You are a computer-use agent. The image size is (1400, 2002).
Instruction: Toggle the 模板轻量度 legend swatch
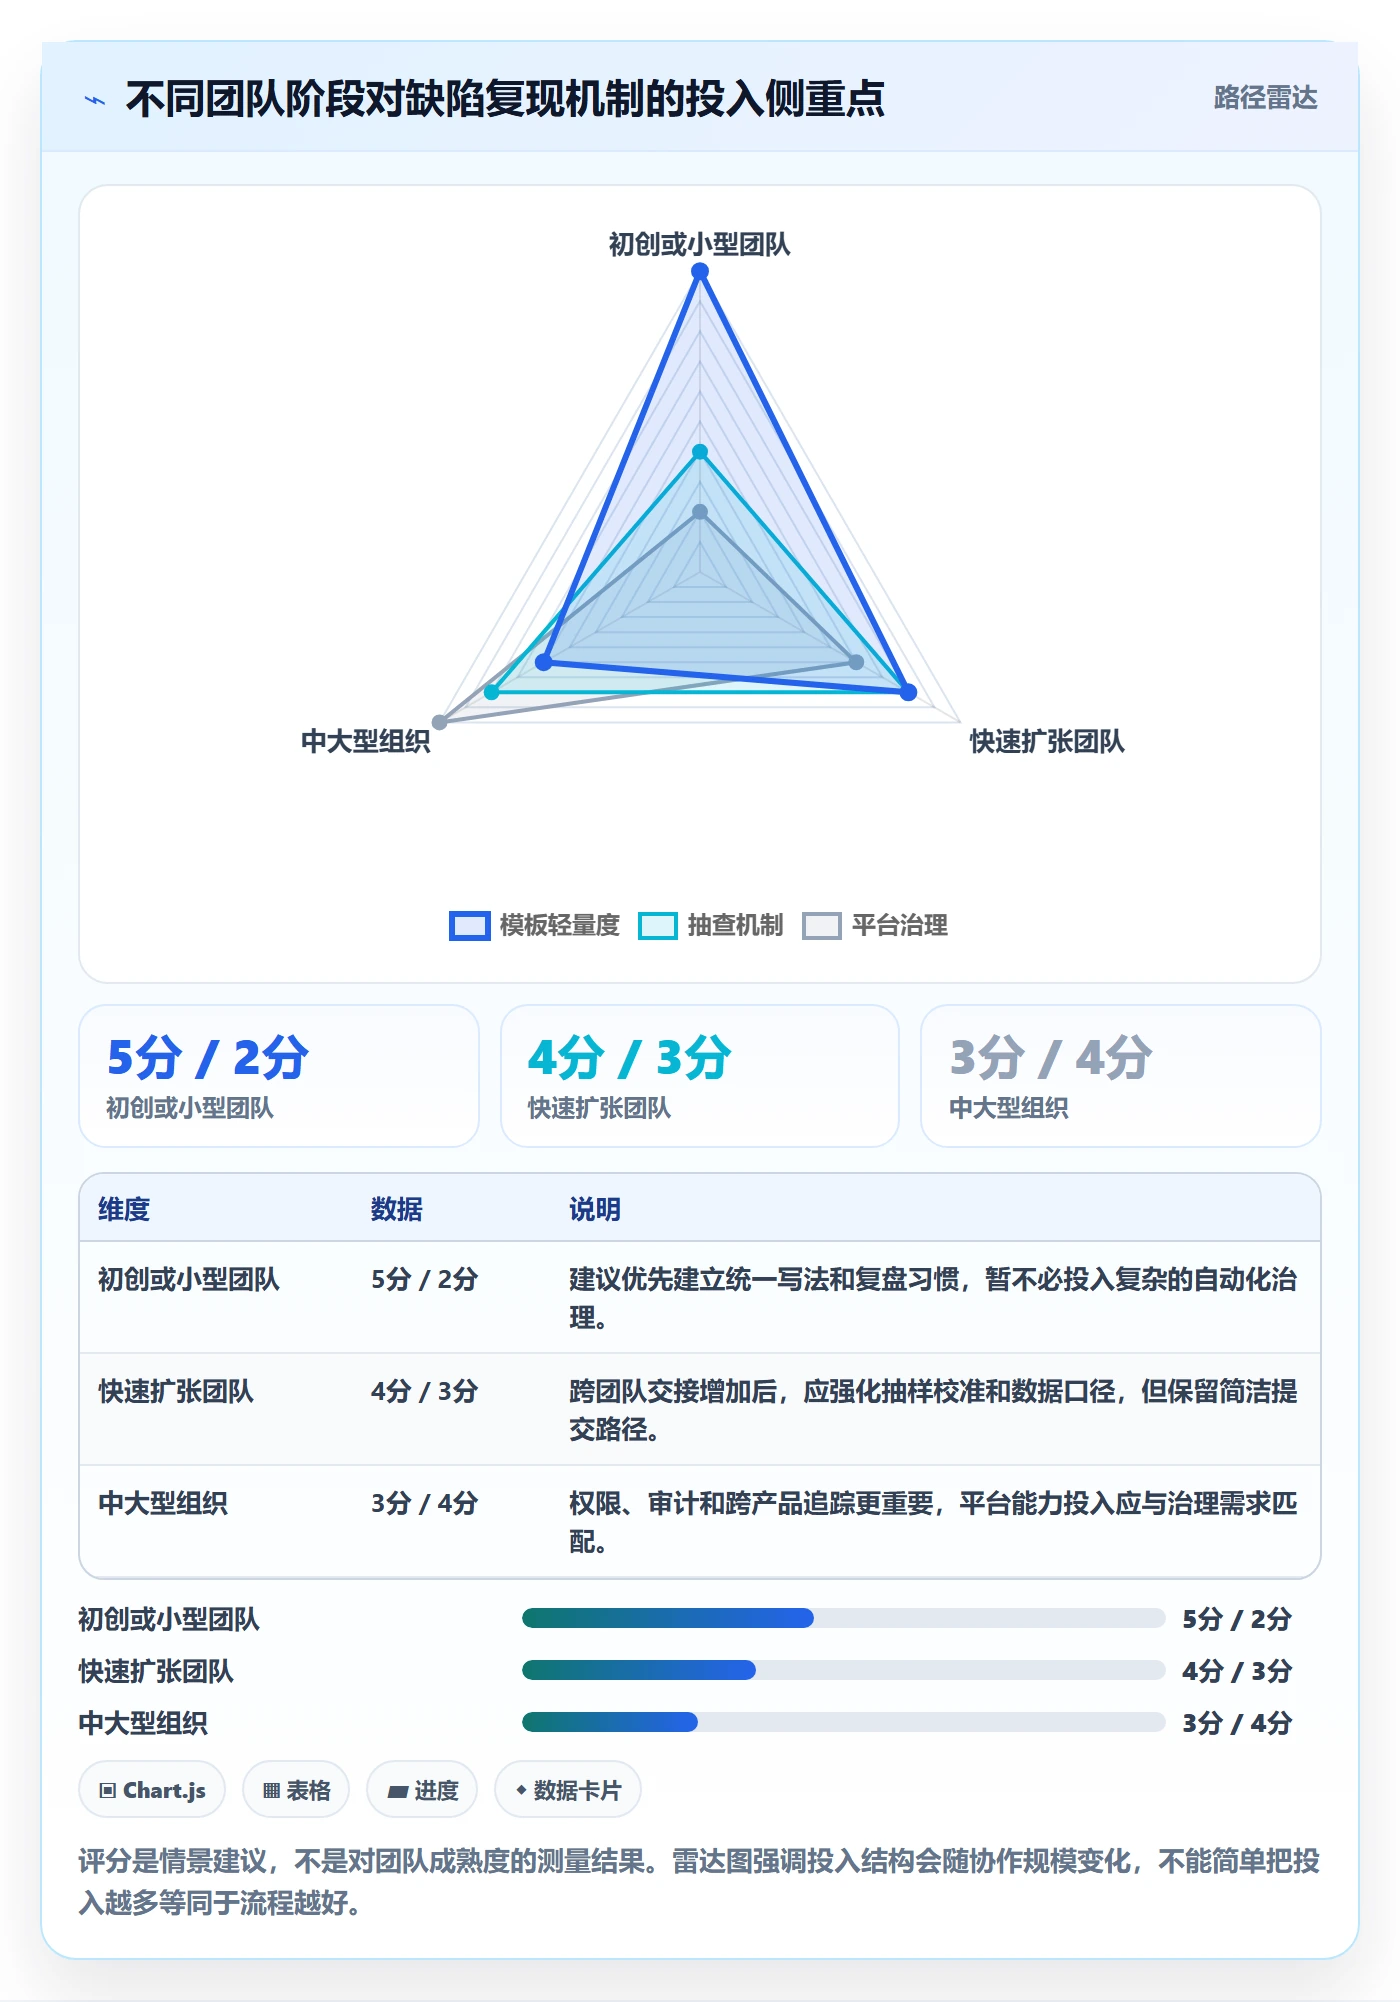coord(469,925)
